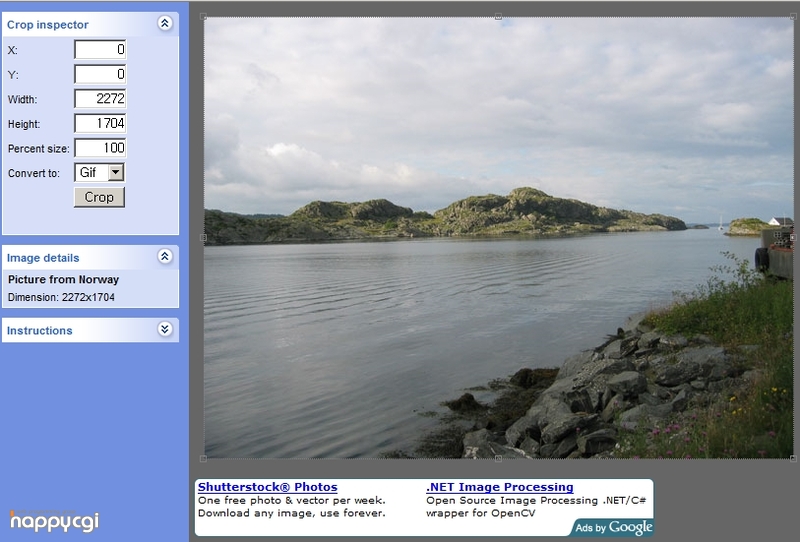
Task: Click top-center crop handle of the image
Action: point(498,16)
